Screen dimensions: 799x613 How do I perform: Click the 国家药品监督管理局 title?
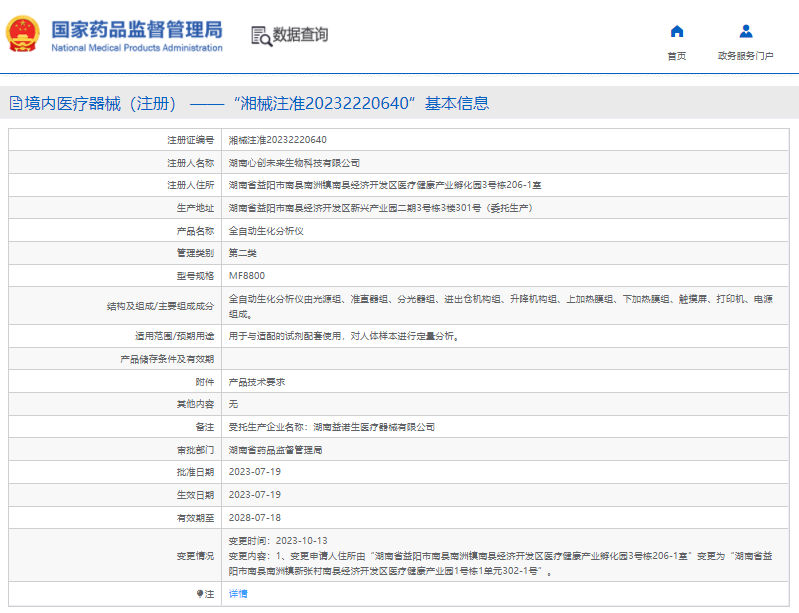coord(137,30)
